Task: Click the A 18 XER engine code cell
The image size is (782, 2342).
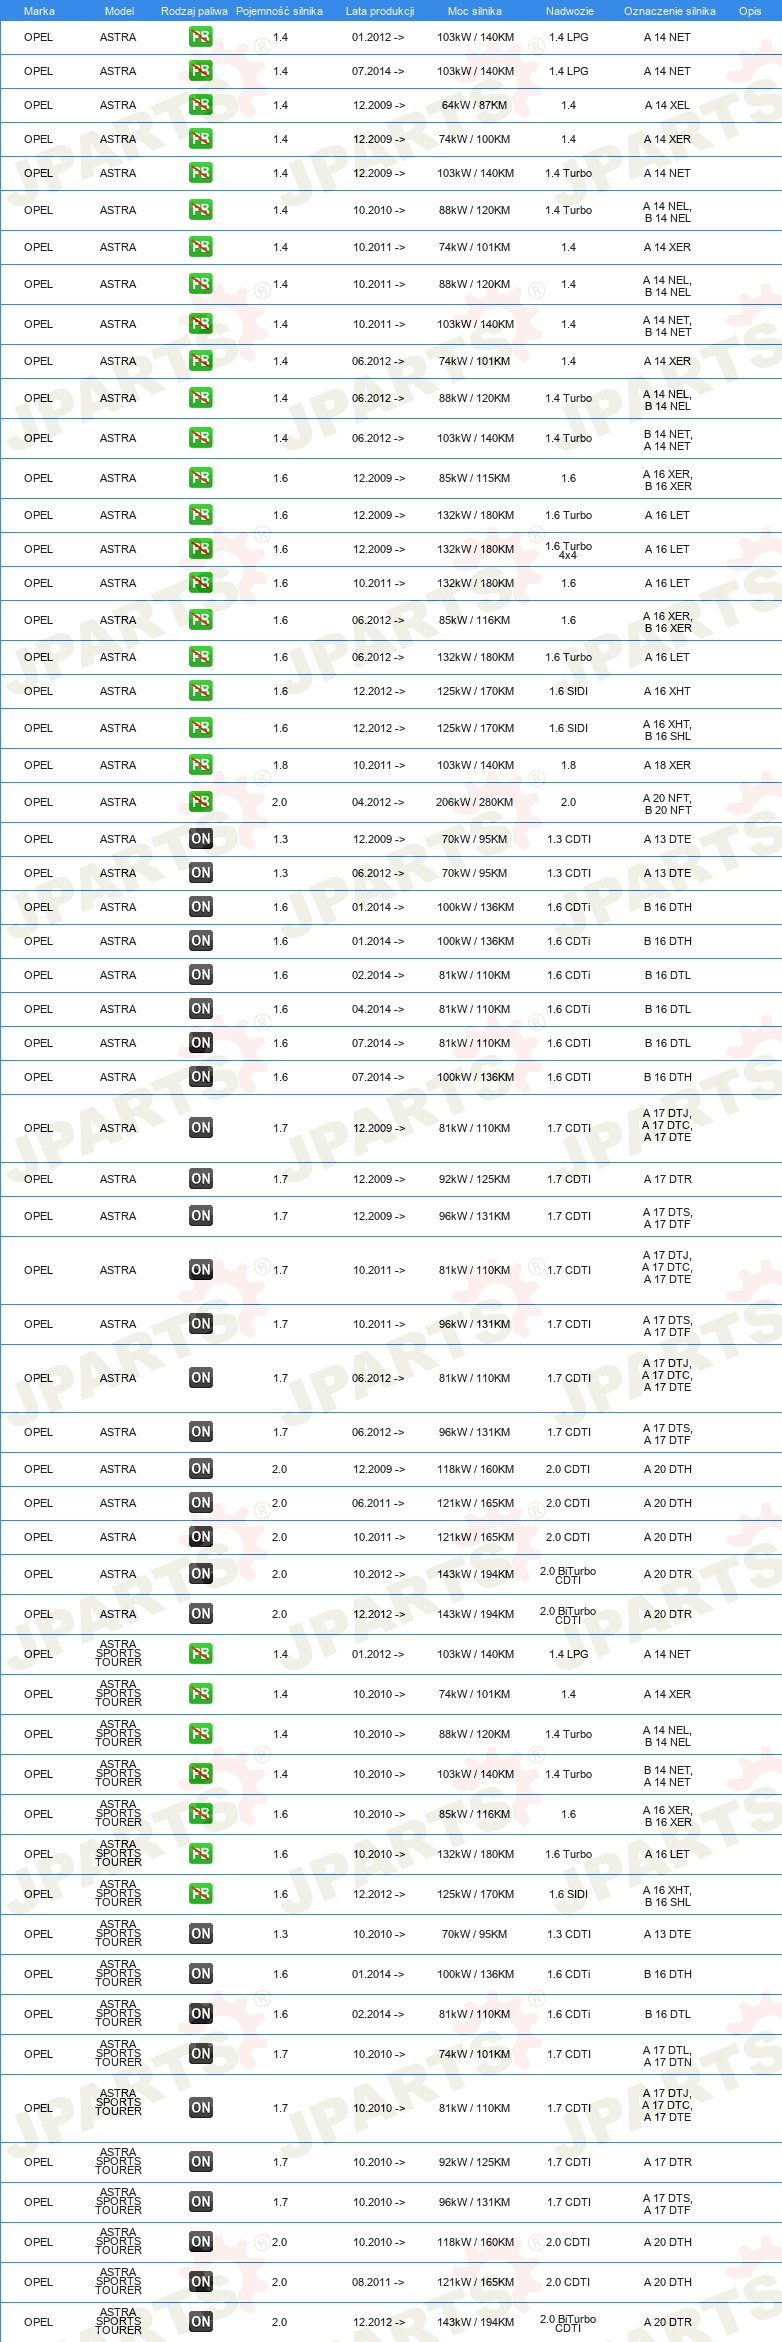Action: point(668,765)
